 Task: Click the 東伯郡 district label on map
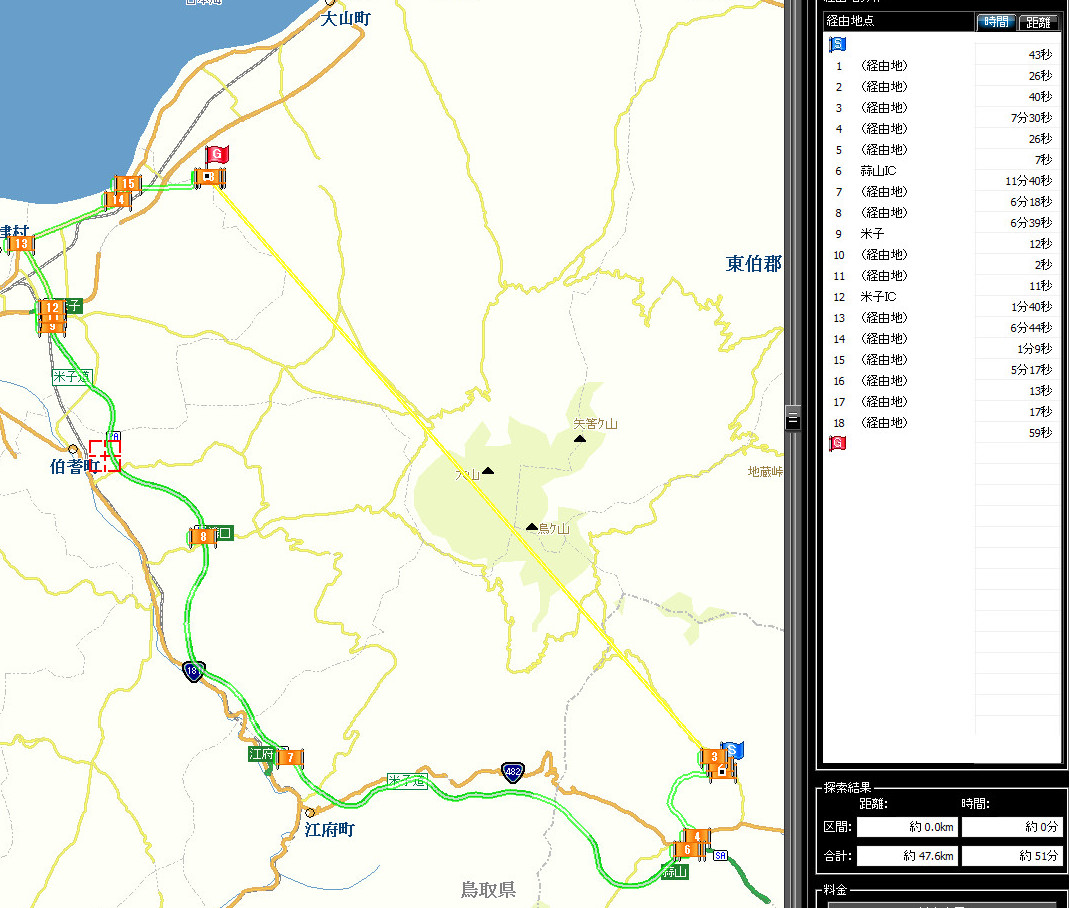753,264
